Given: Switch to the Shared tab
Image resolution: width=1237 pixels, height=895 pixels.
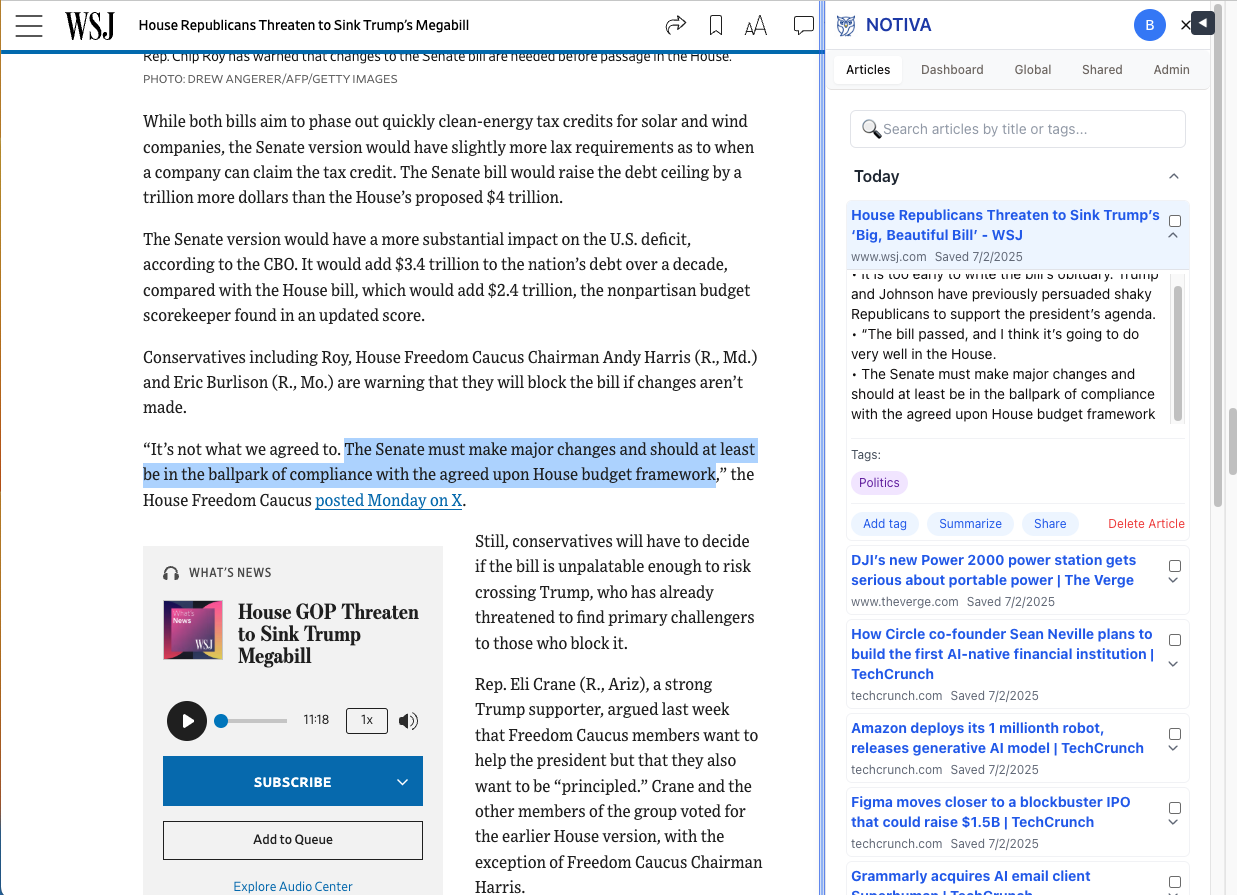Looking at the screenshot, I should 1102,70.
